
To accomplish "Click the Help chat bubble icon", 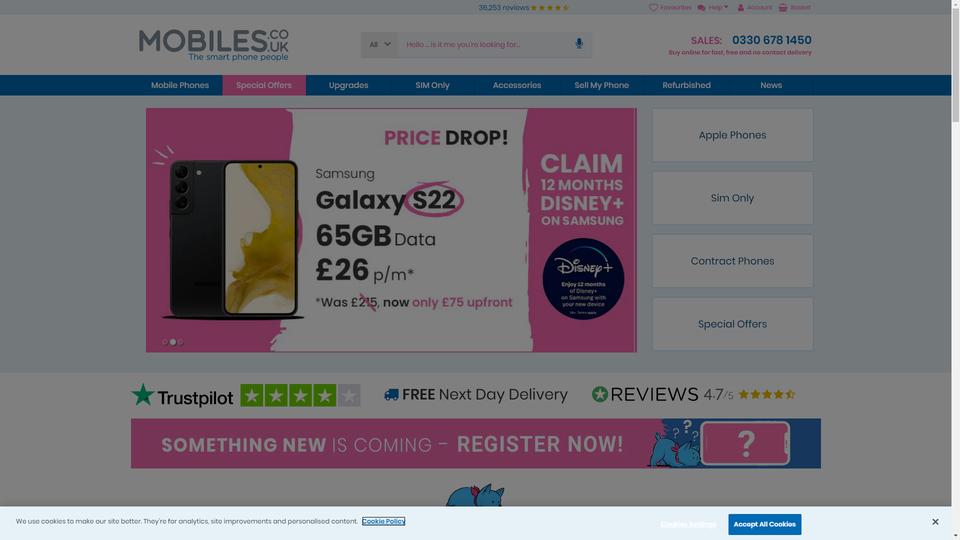I will point(702,7).
